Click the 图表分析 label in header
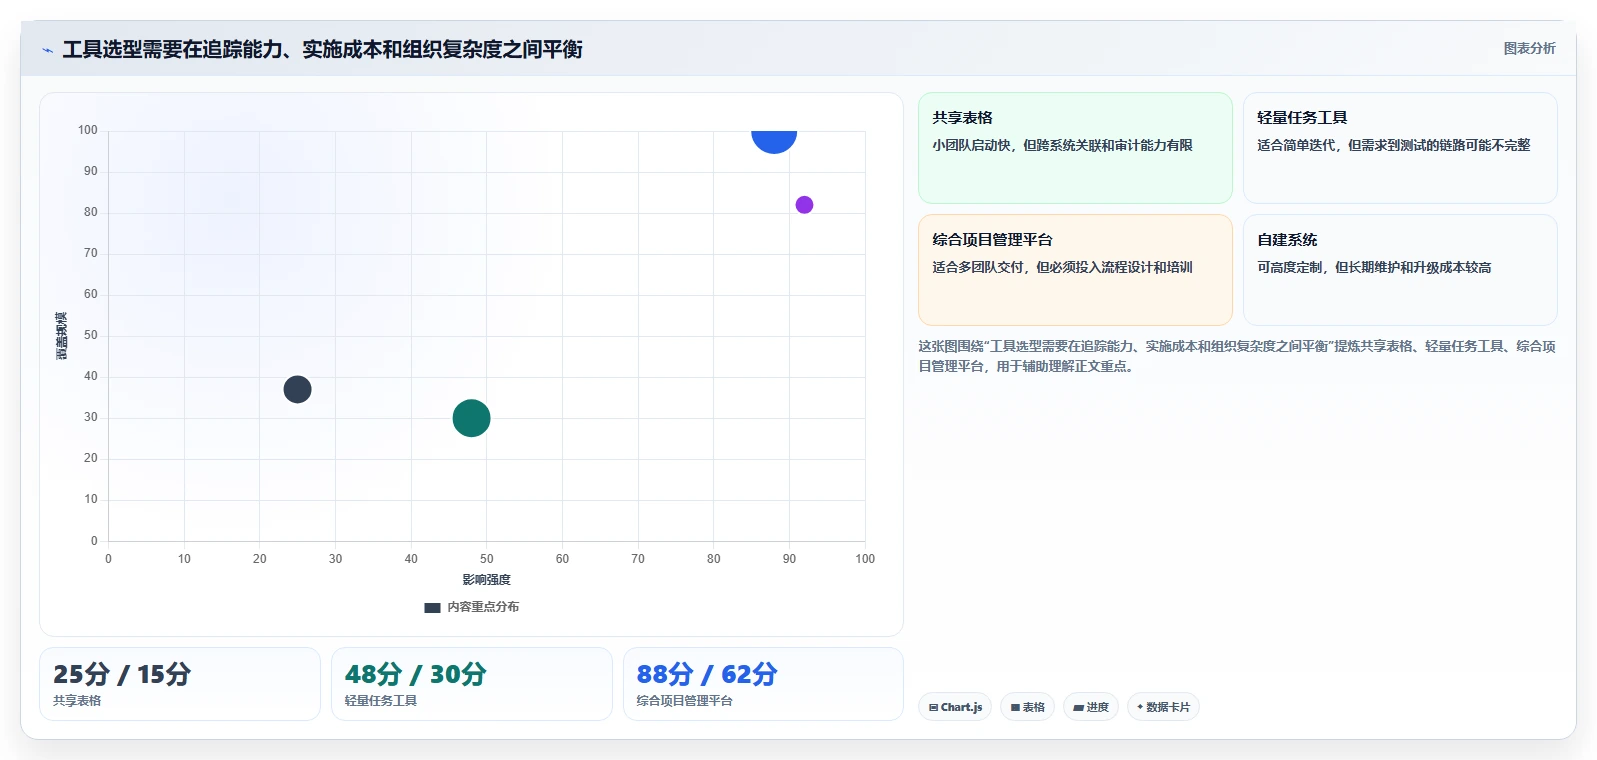The height and width of the screenshot is (760, 1597). pos(1529,48)
